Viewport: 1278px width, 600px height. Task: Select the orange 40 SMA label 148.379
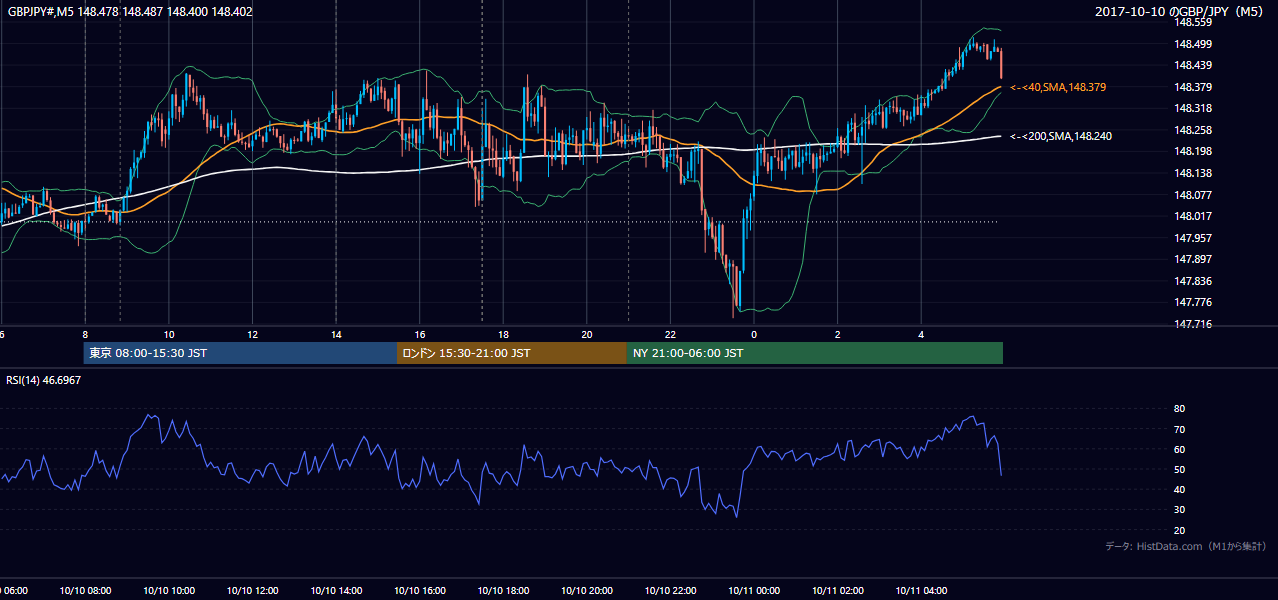point(1058,88)
